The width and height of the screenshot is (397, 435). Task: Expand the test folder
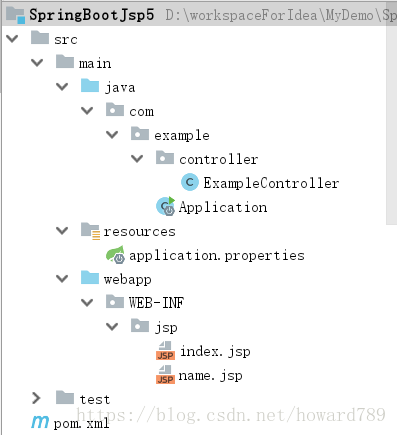[x=36, y=398]
